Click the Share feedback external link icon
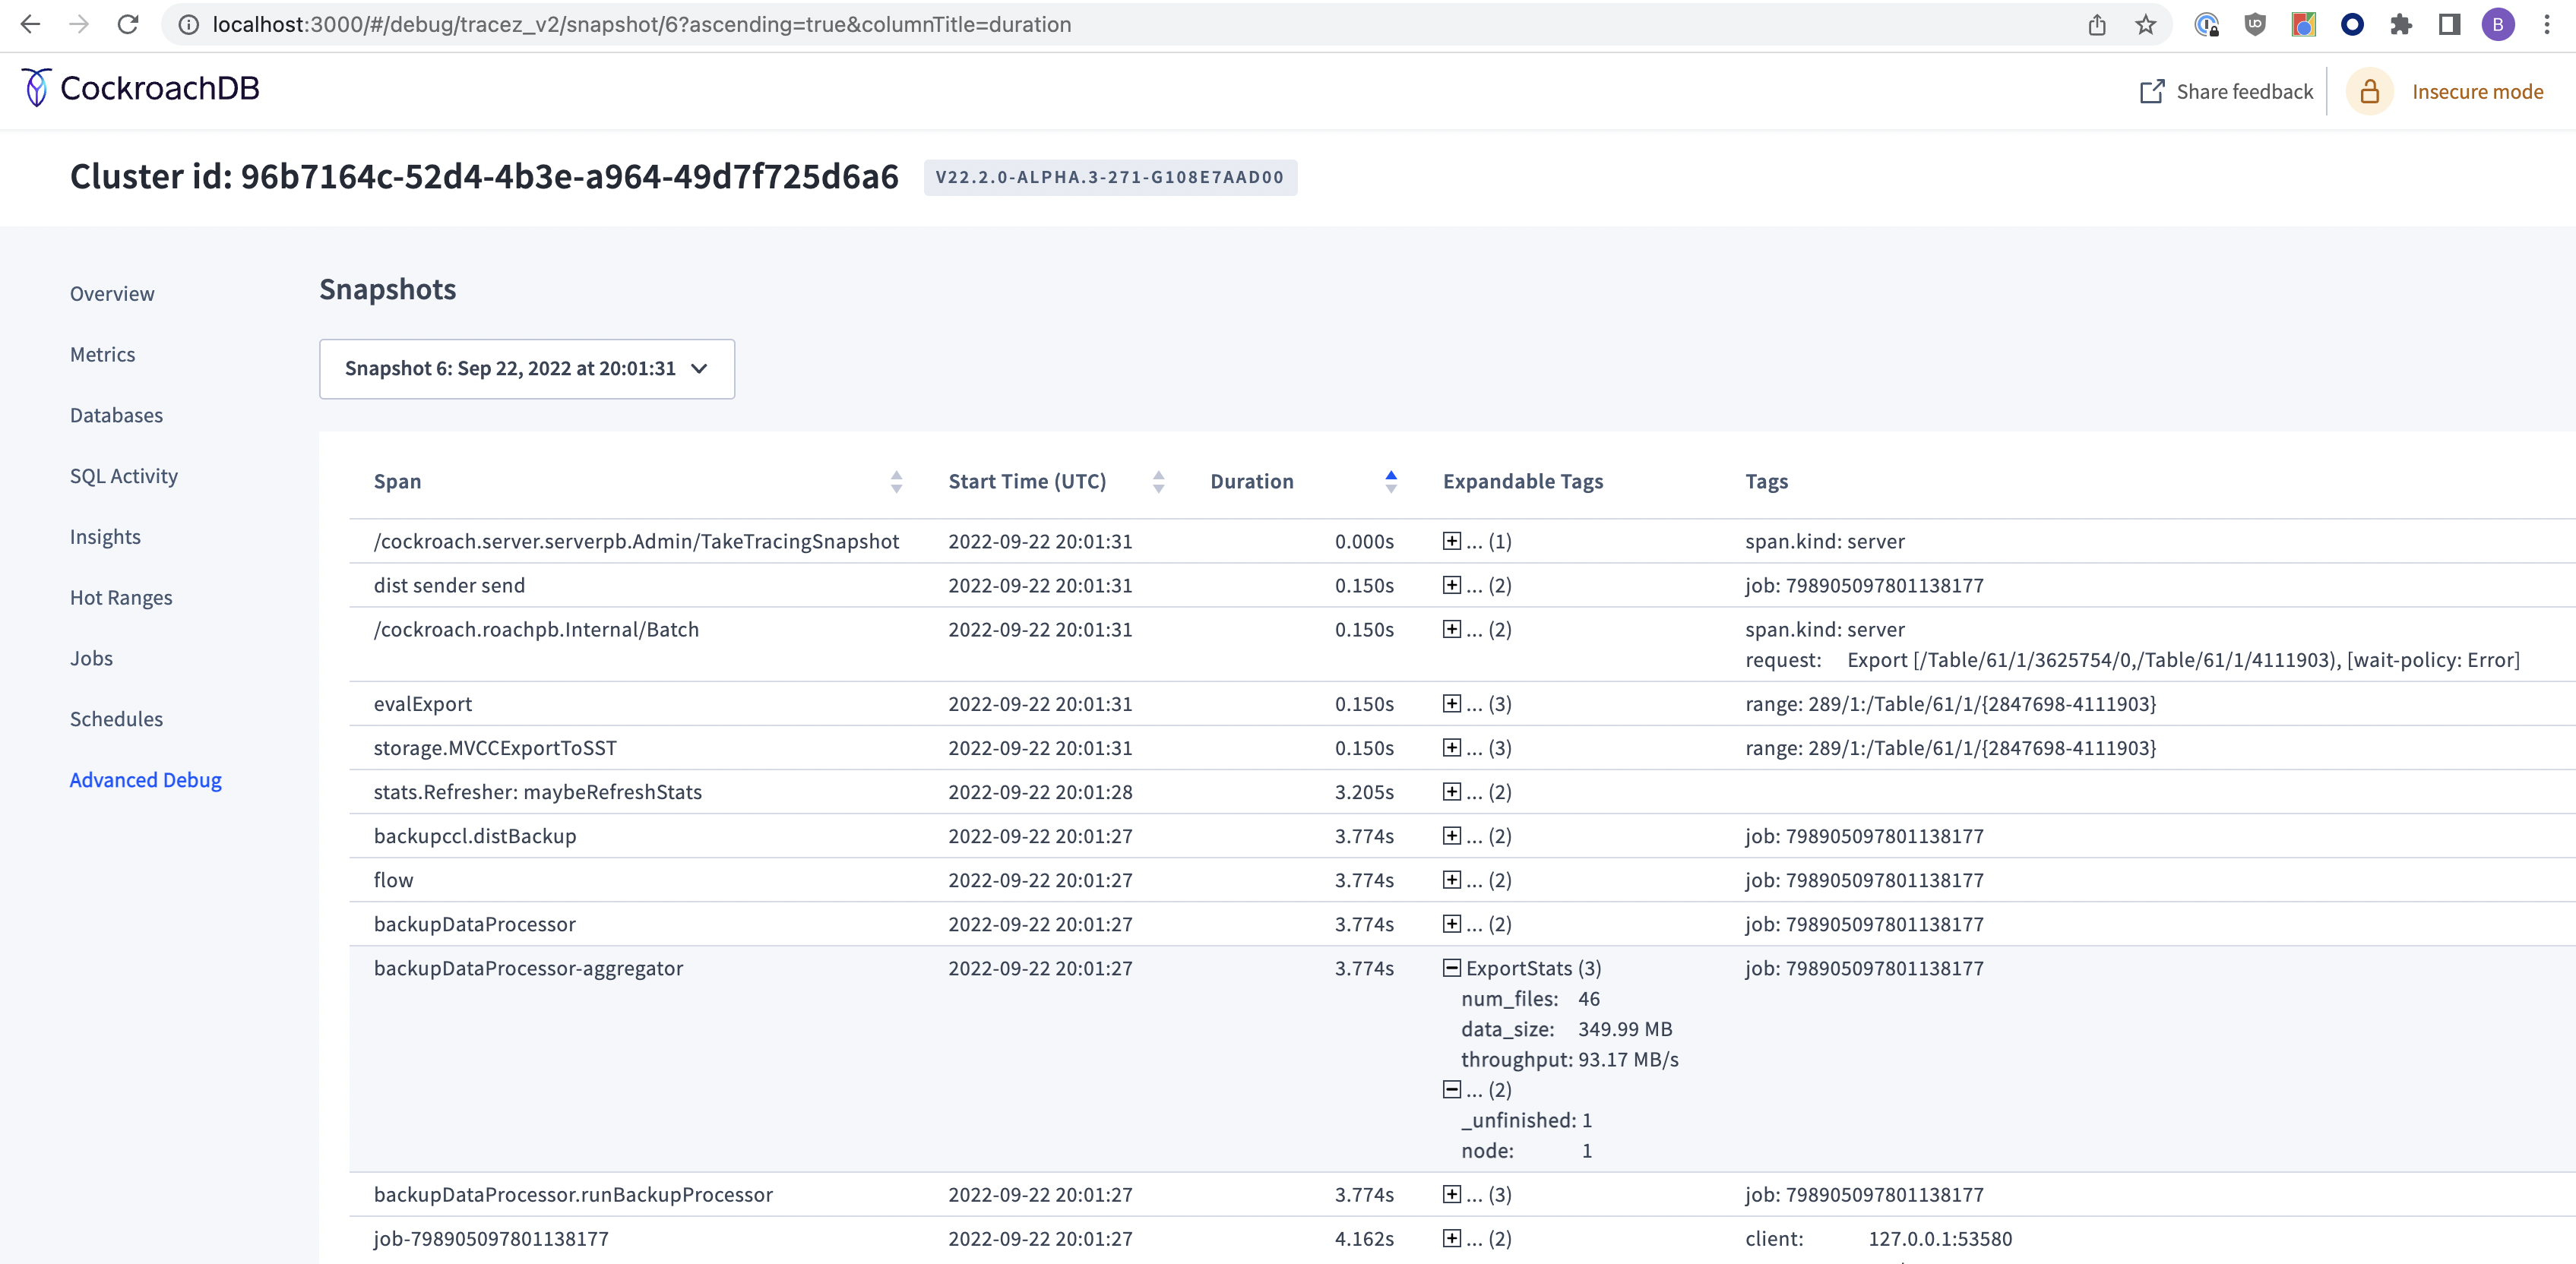The image size is (2576, 1264). point(2151,92)
